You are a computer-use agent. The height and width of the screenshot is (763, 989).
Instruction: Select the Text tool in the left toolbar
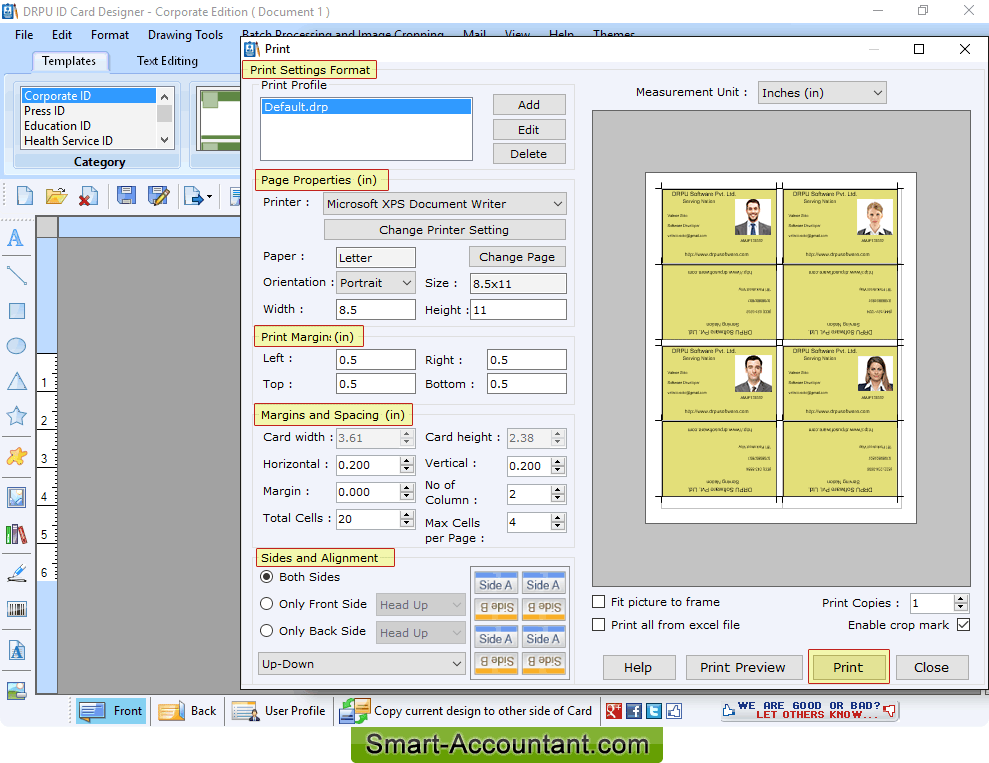pos(16,238)
